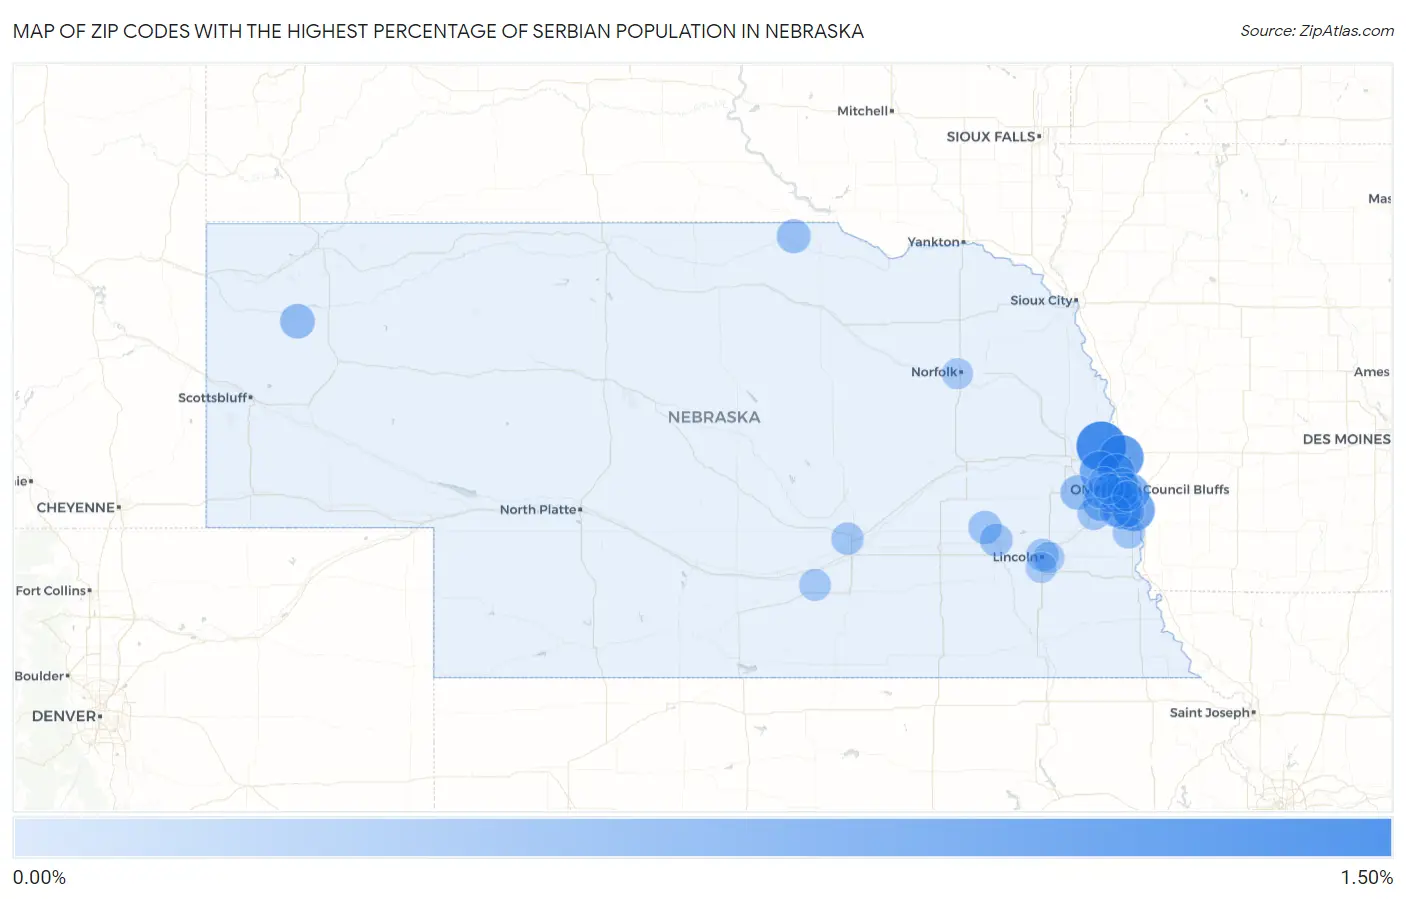Click the map title heading
1406x899 pixels.
(438, 31)
